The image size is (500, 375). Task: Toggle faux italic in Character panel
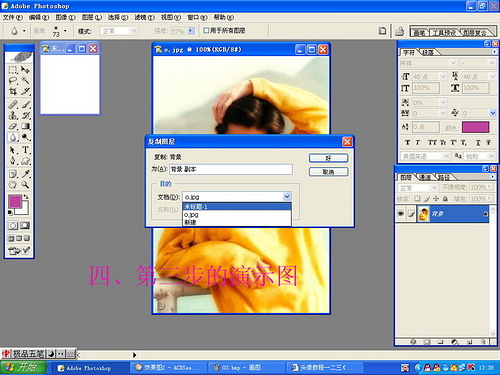coord(417,142)
